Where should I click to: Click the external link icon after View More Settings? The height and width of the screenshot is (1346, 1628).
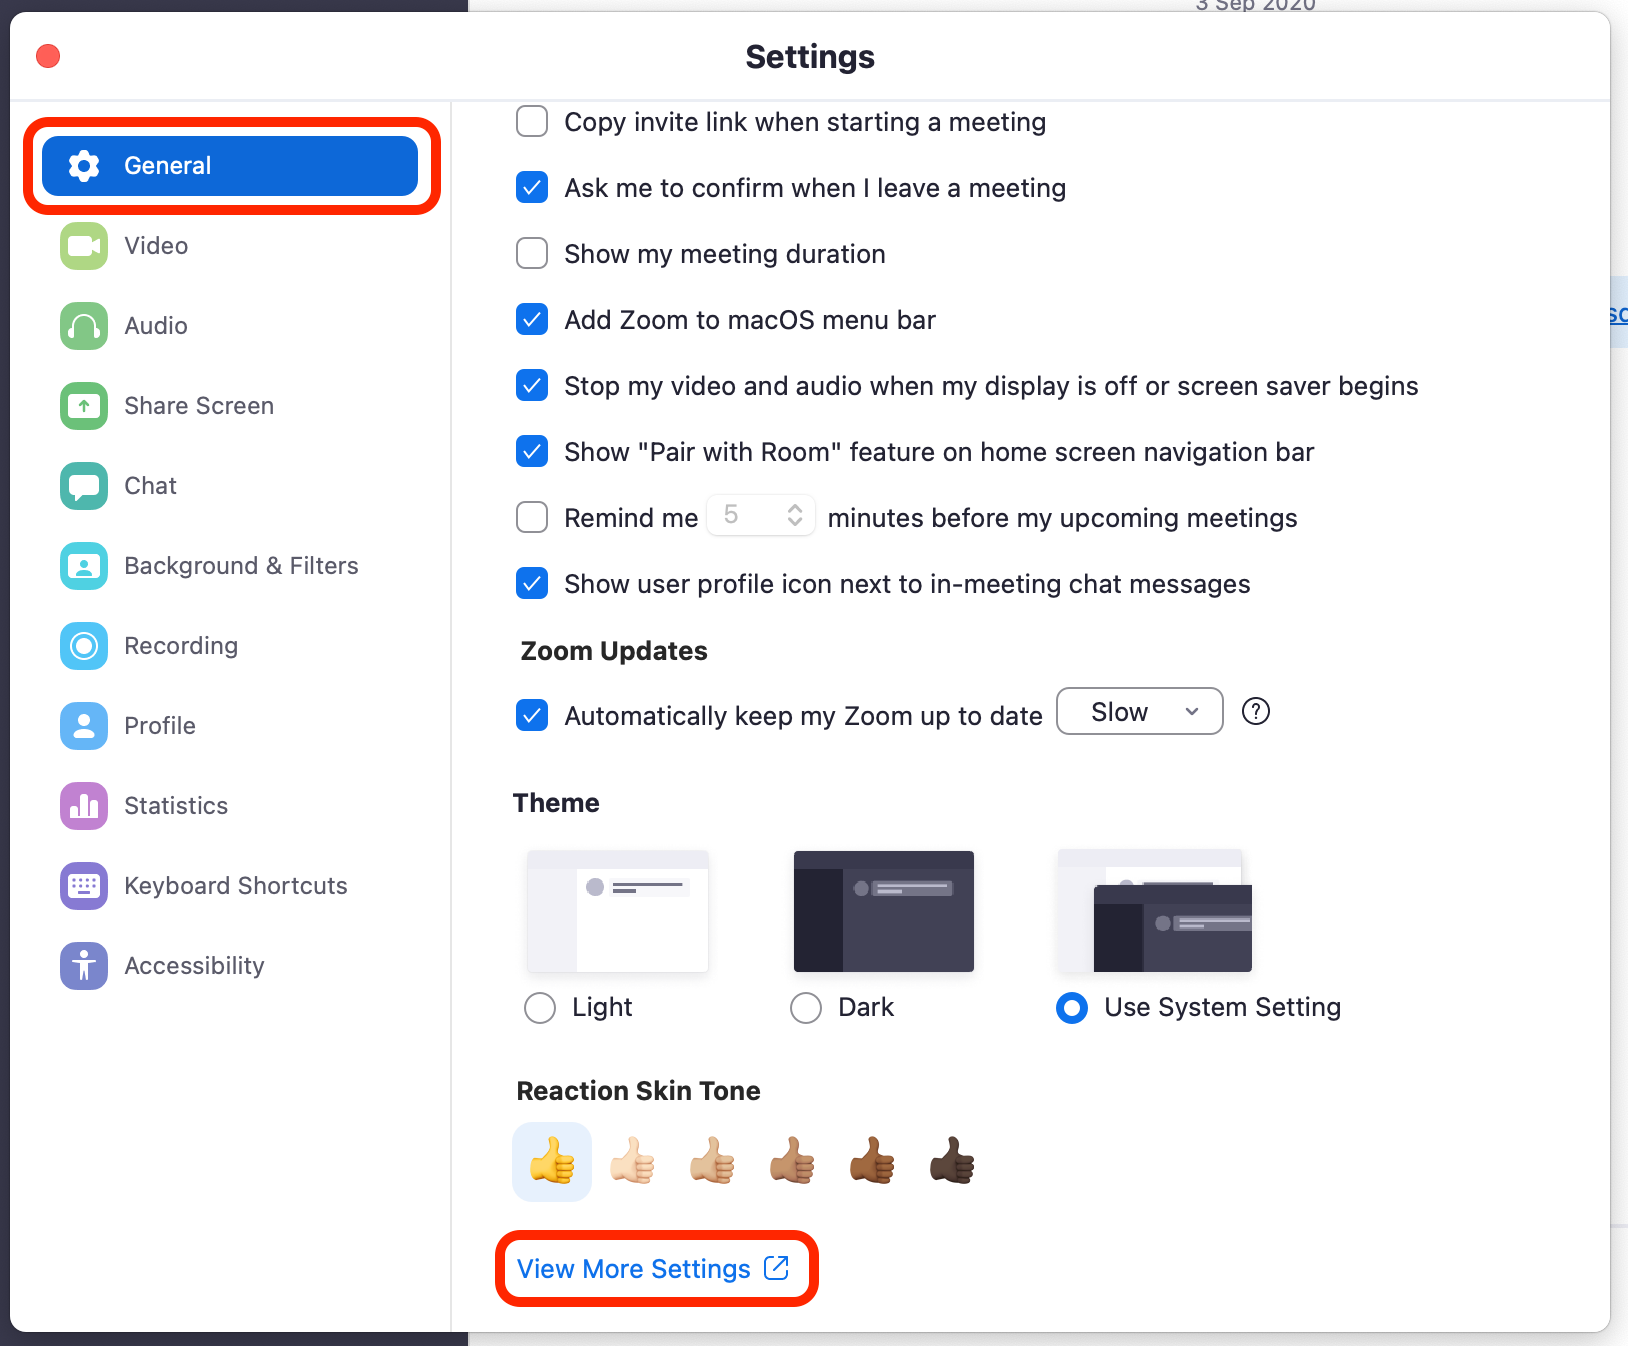click(x=777, y=1268)
